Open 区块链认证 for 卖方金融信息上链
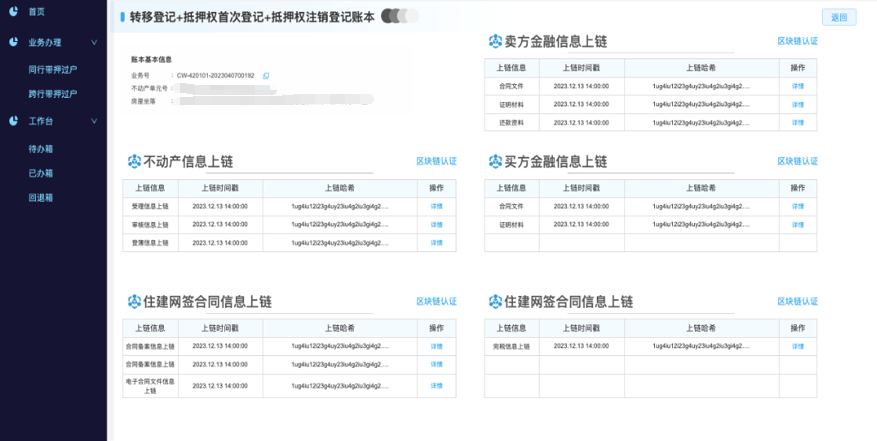 tap(797, 42)
